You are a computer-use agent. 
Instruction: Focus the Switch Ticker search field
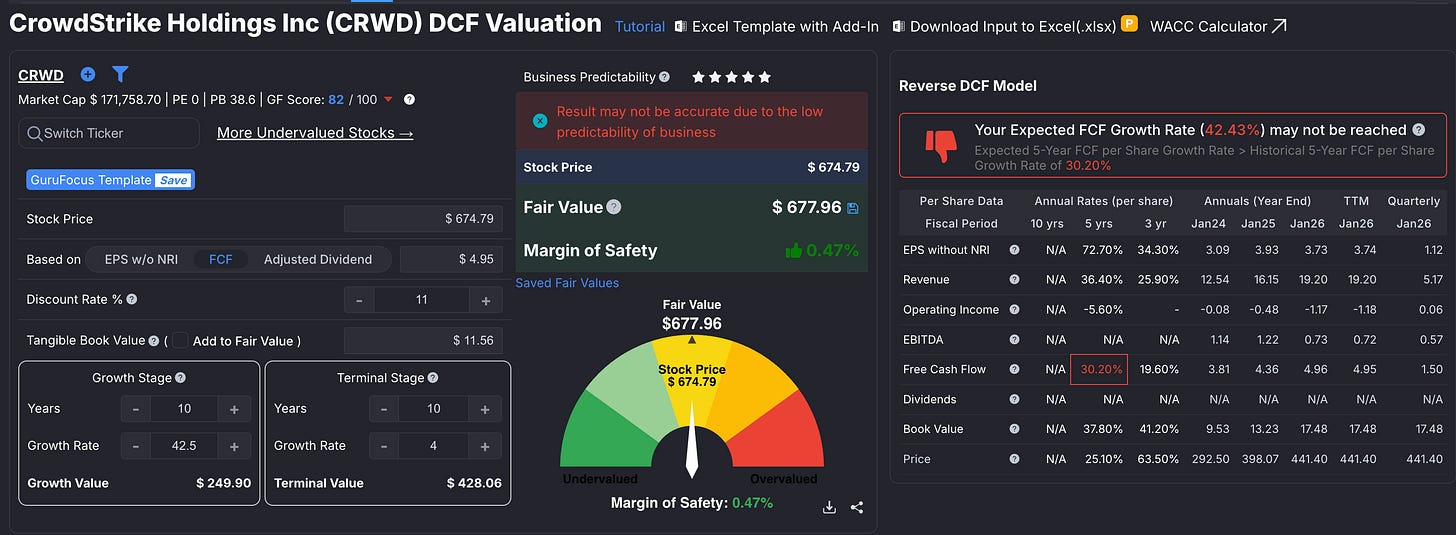pyautogui.click(x=109, y=133)
